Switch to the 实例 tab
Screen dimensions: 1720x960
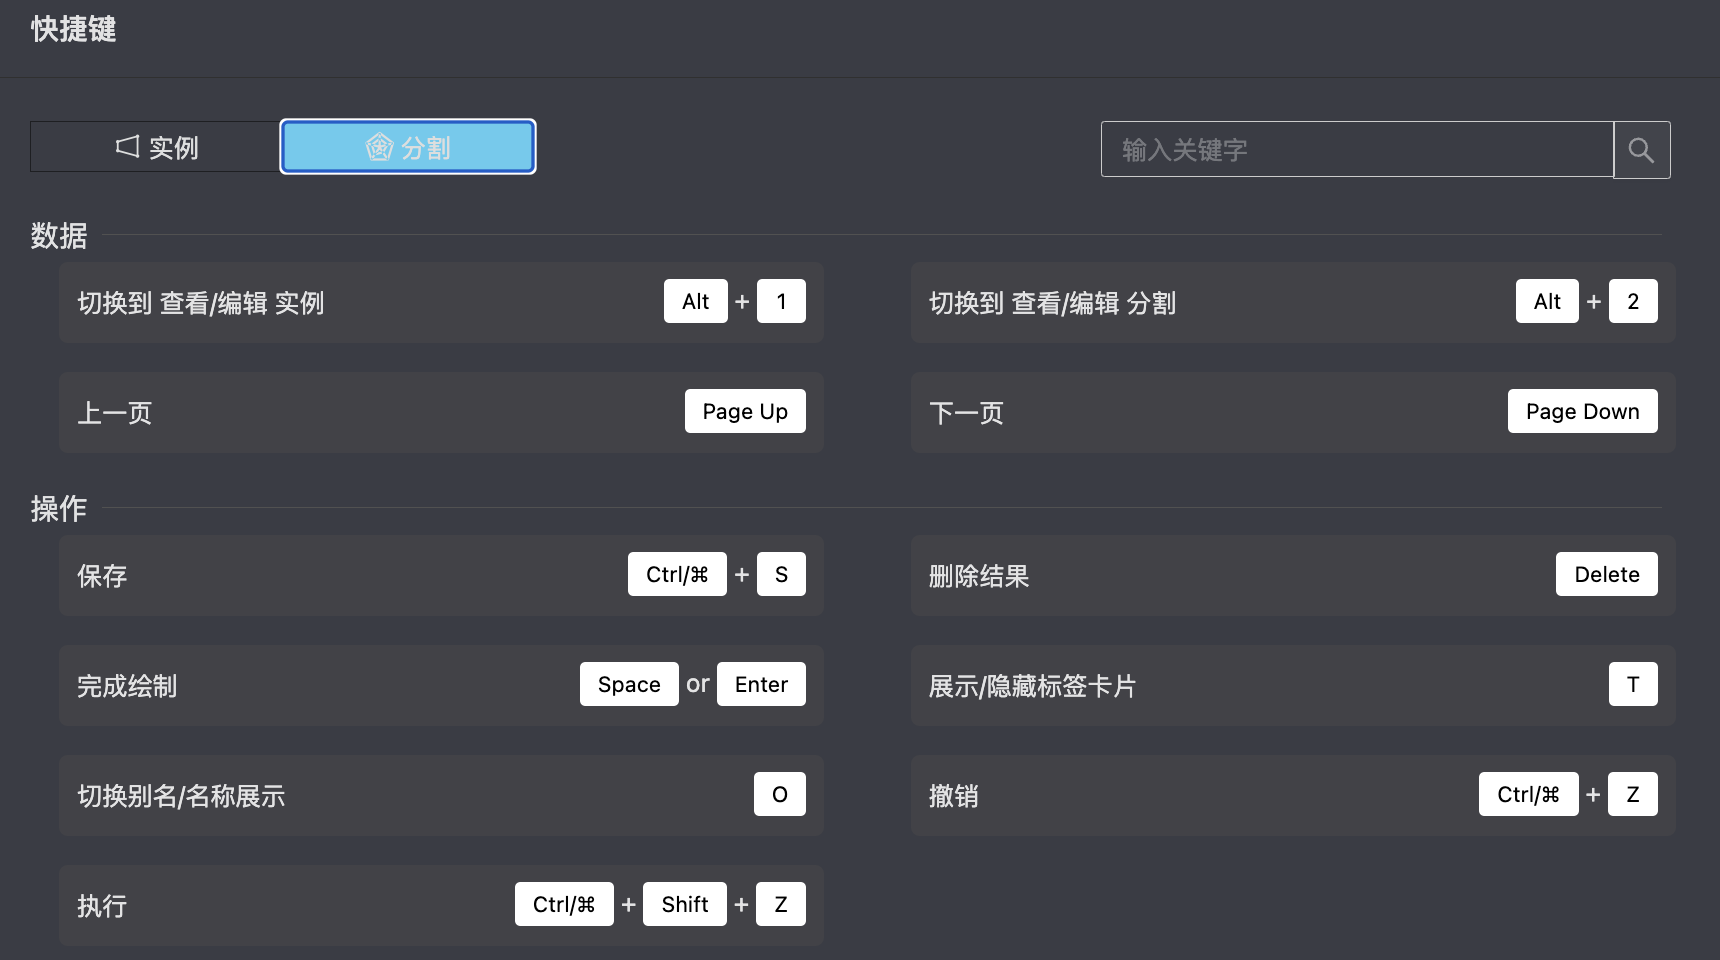pos(156,147)
